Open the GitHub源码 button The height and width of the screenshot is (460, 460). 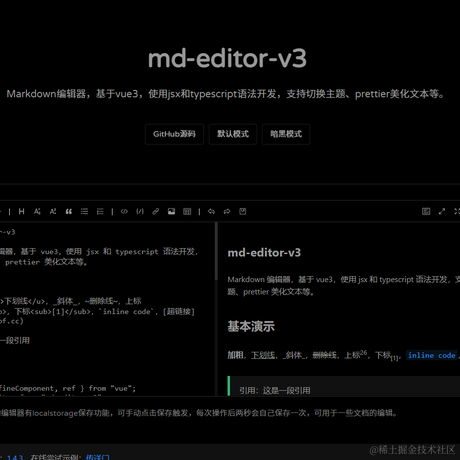click(174, 134)
